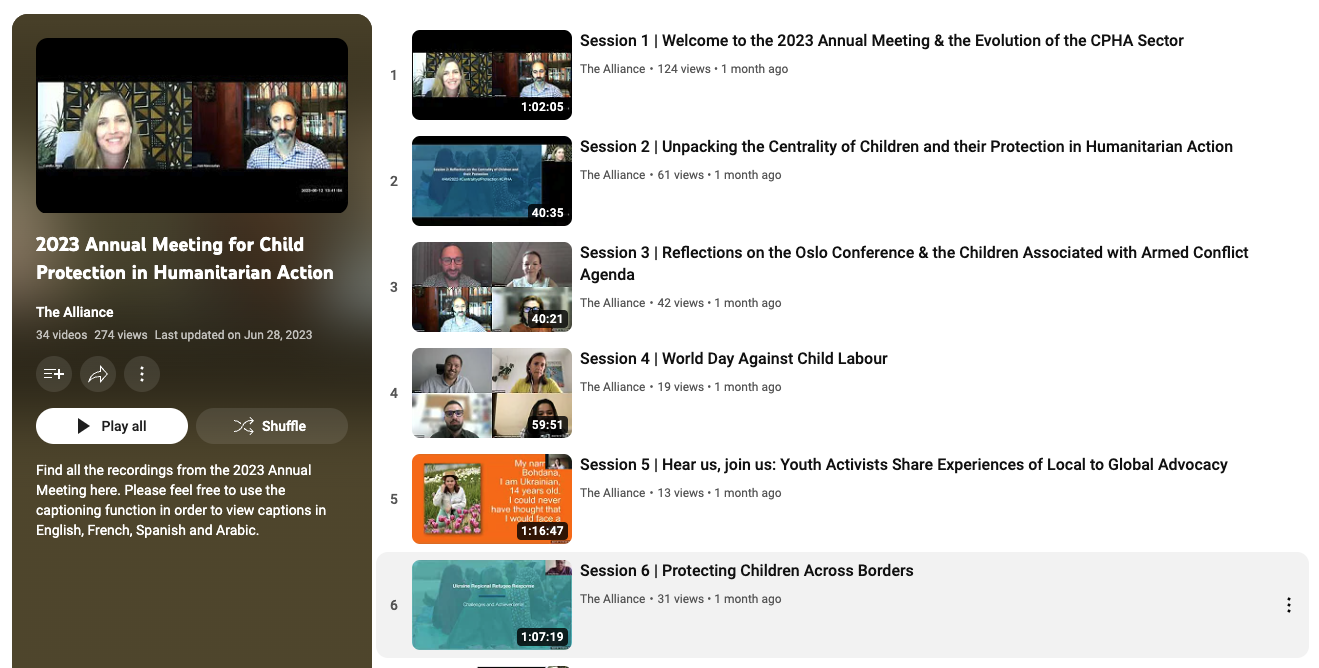Click the save playlist icon

54,374
